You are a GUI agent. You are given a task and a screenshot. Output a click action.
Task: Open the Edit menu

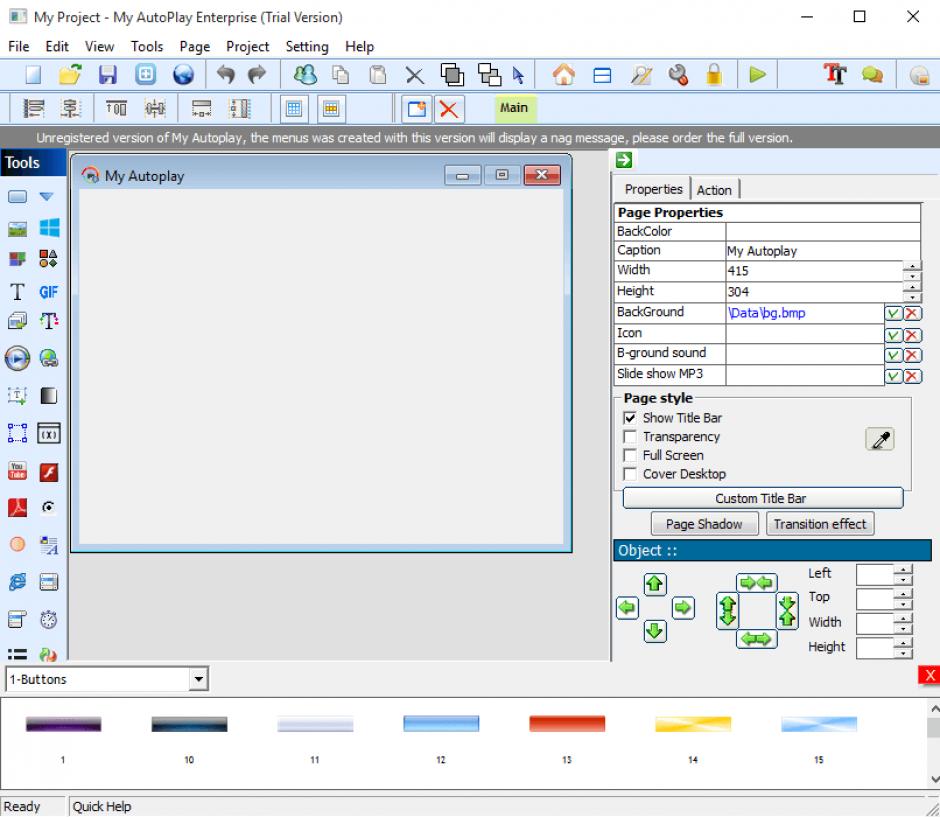(56, 46)
